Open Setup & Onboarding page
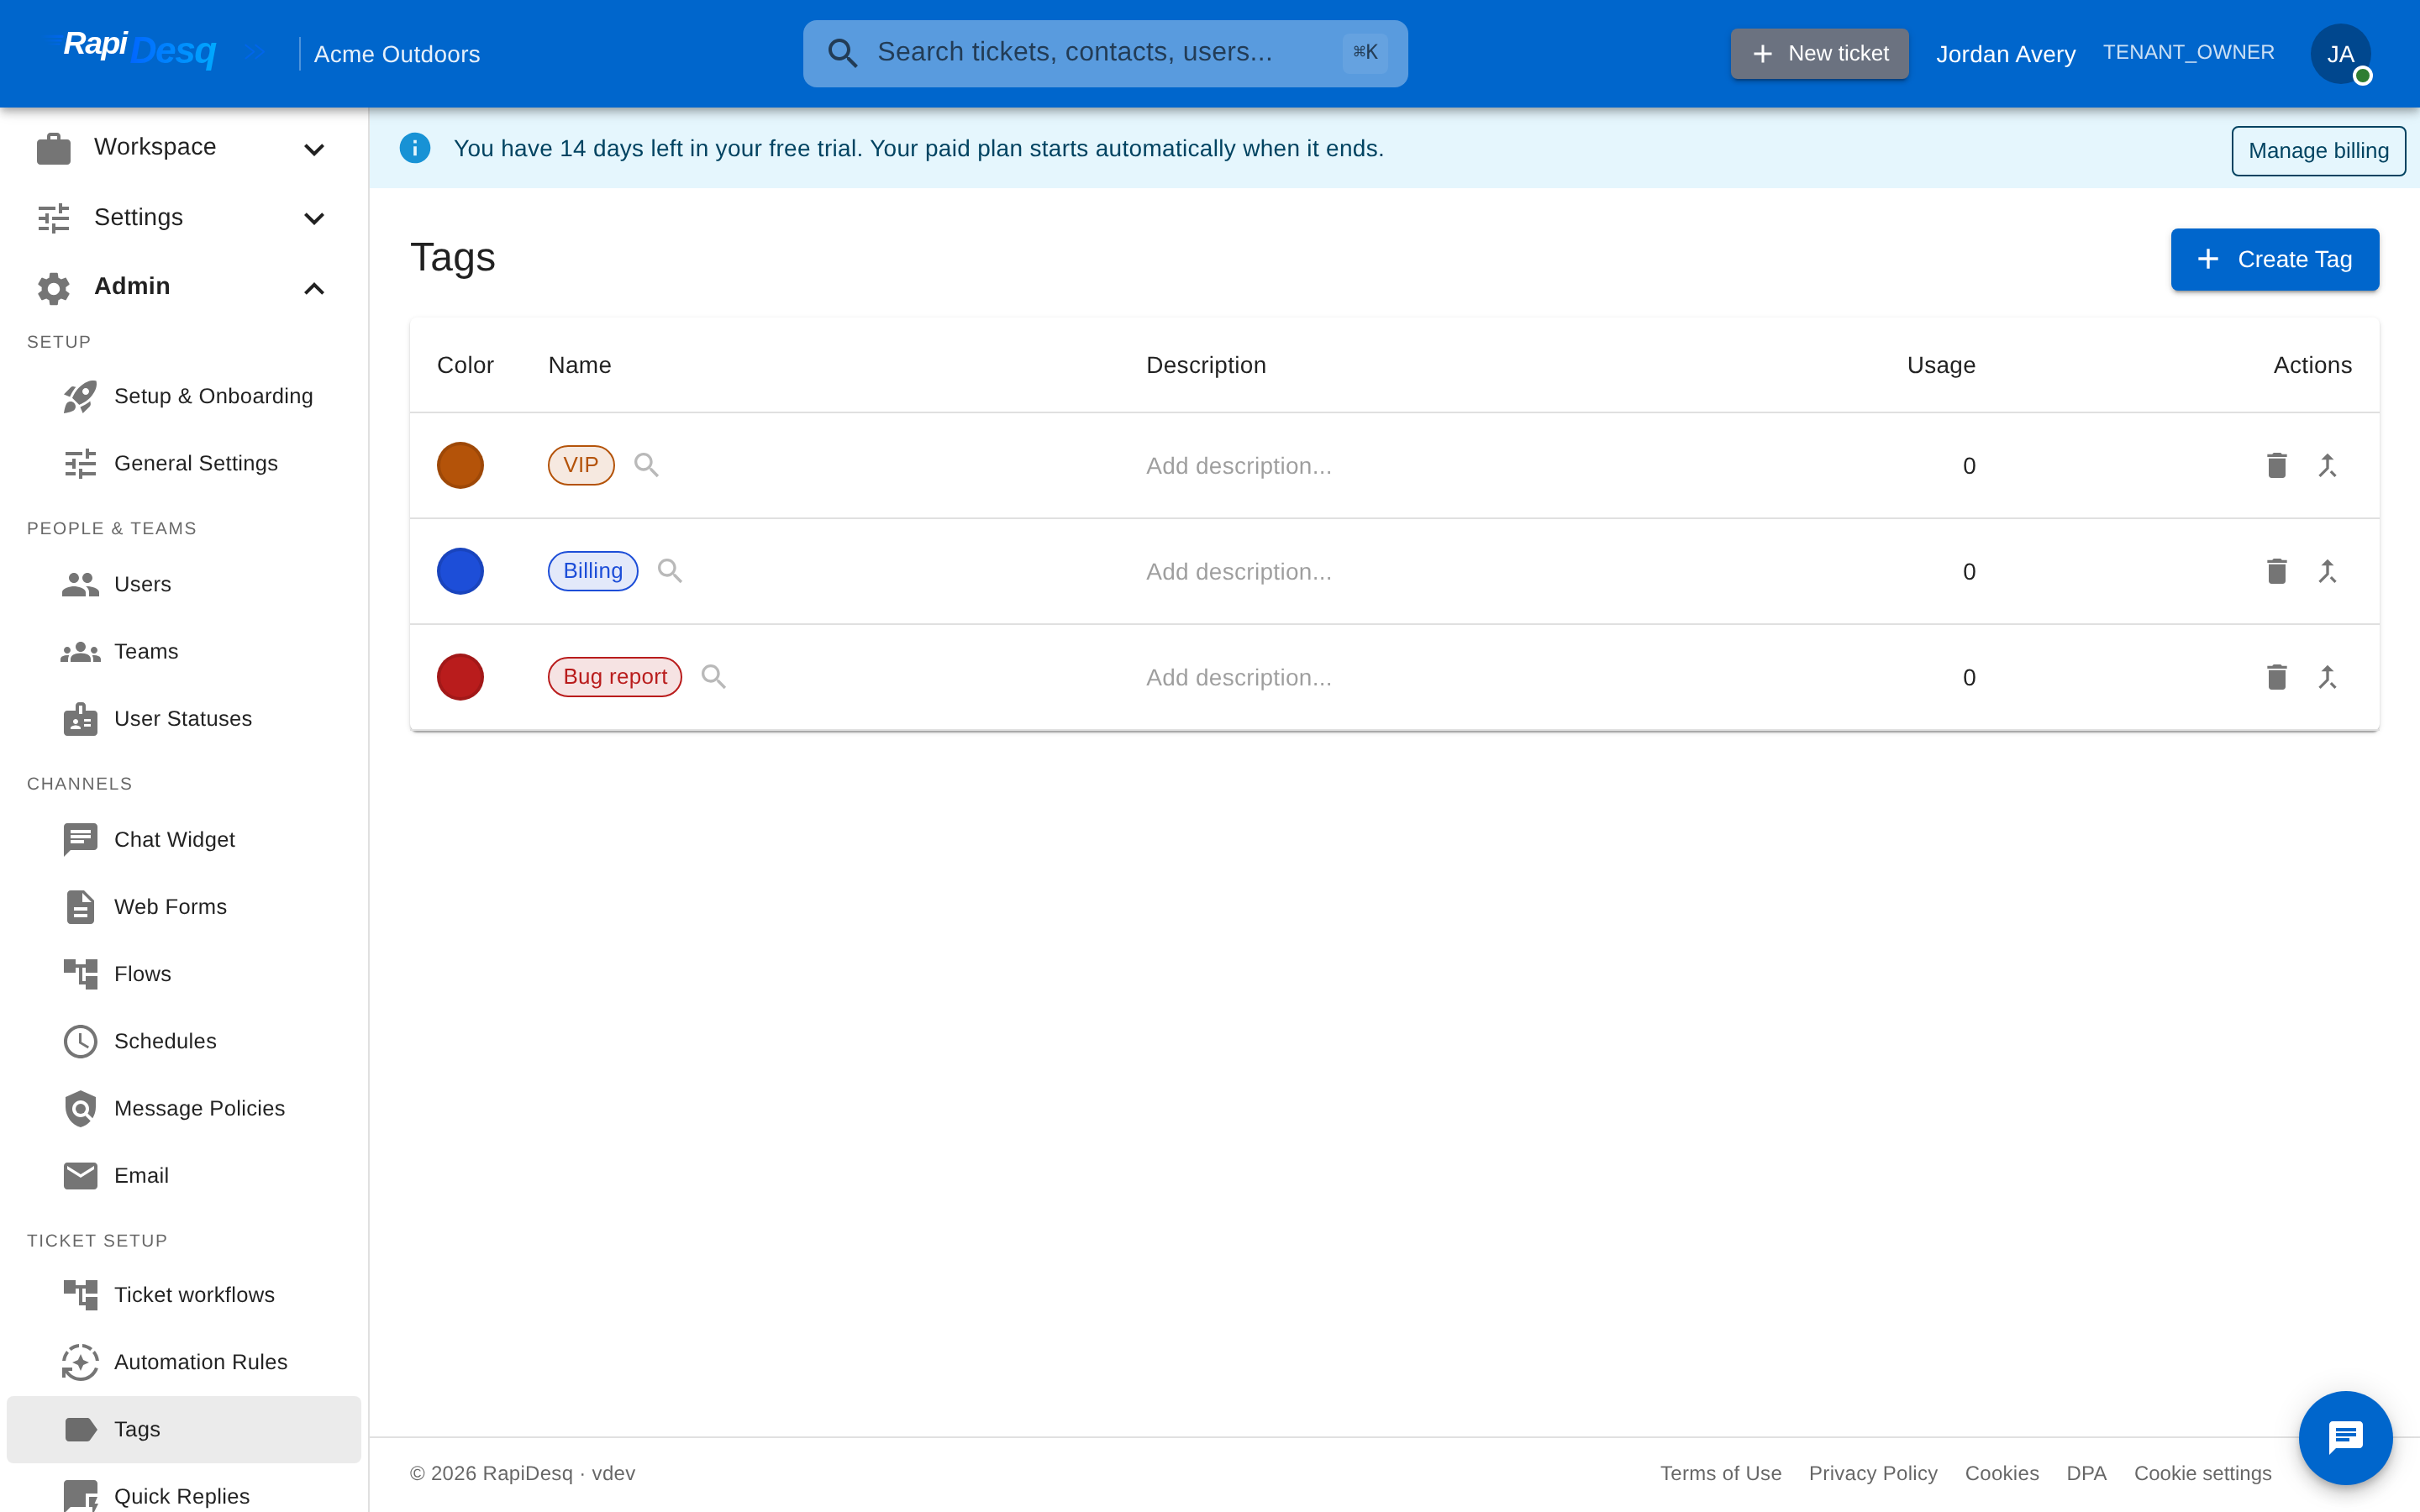The width and height of the screenshot is (2420, 1512). point(184,396)
